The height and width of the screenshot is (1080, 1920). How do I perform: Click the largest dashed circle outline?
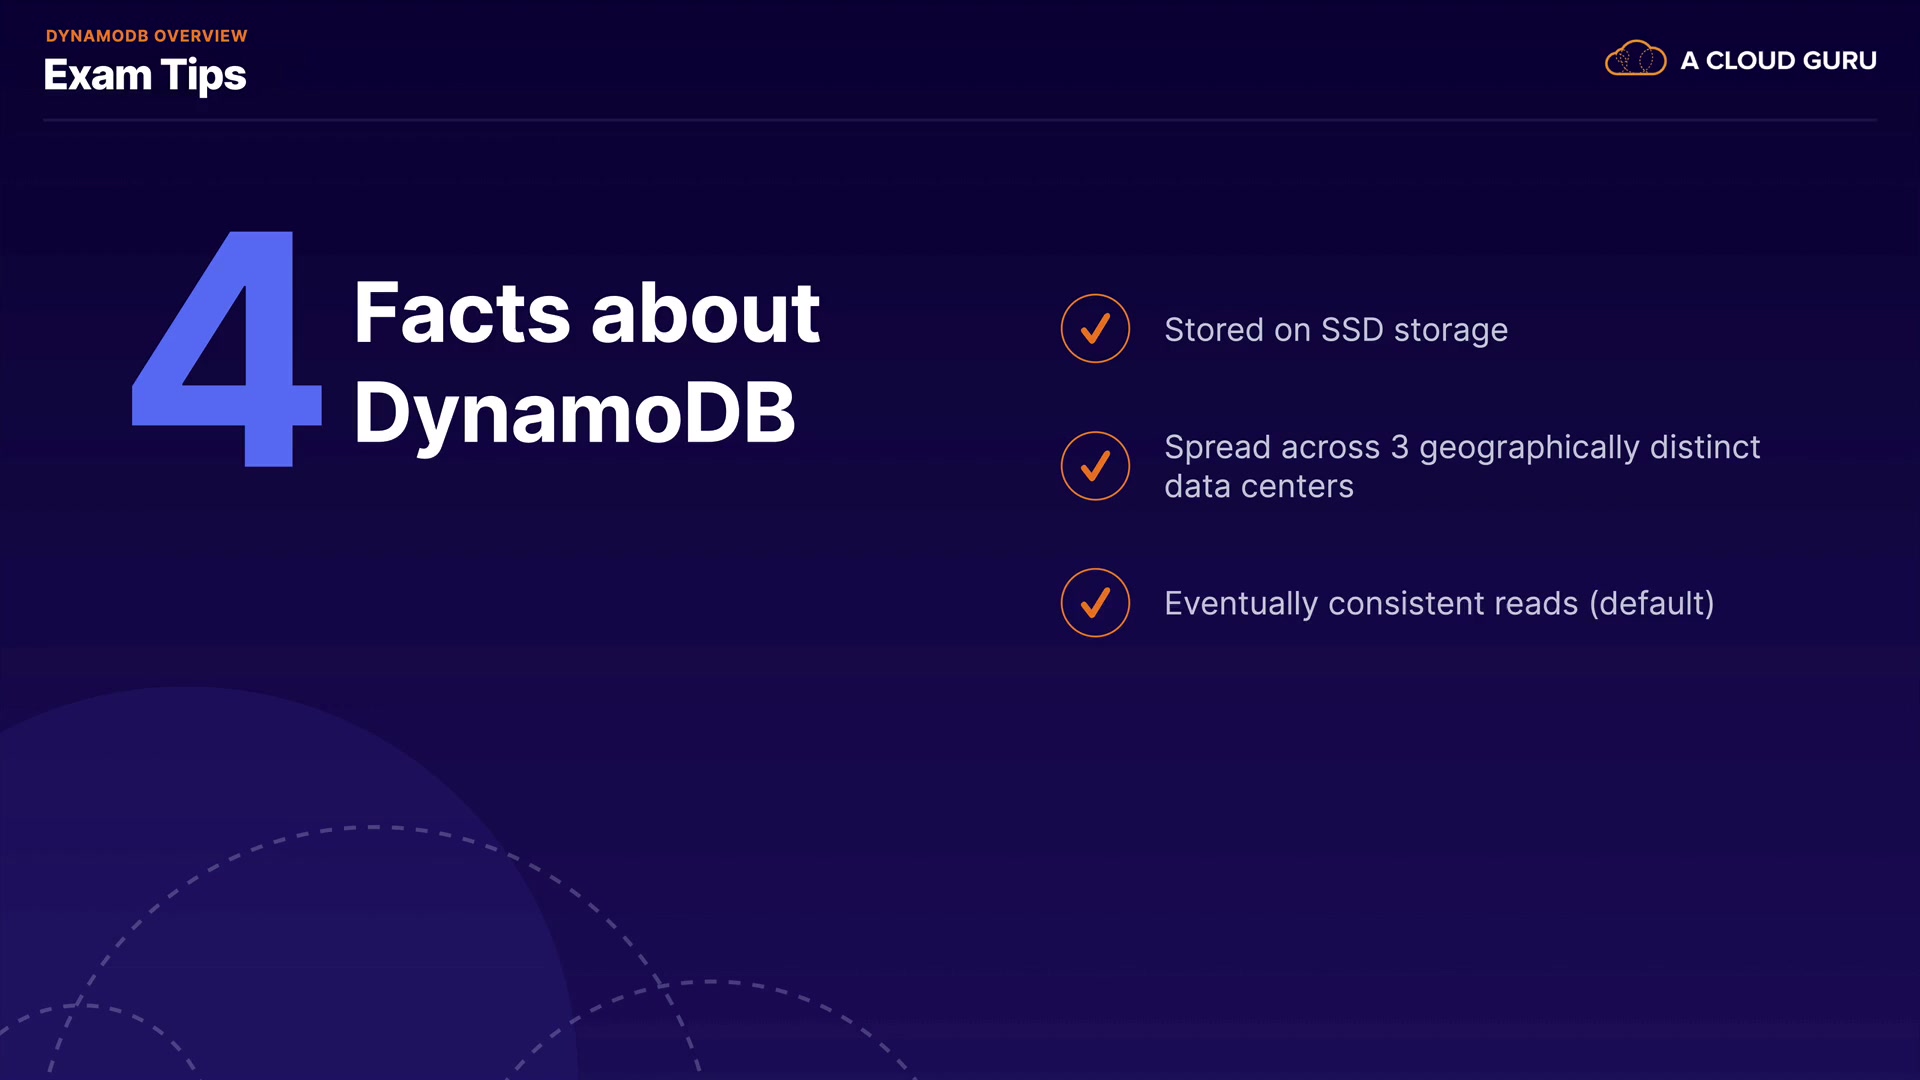click(x=372, y=828)
